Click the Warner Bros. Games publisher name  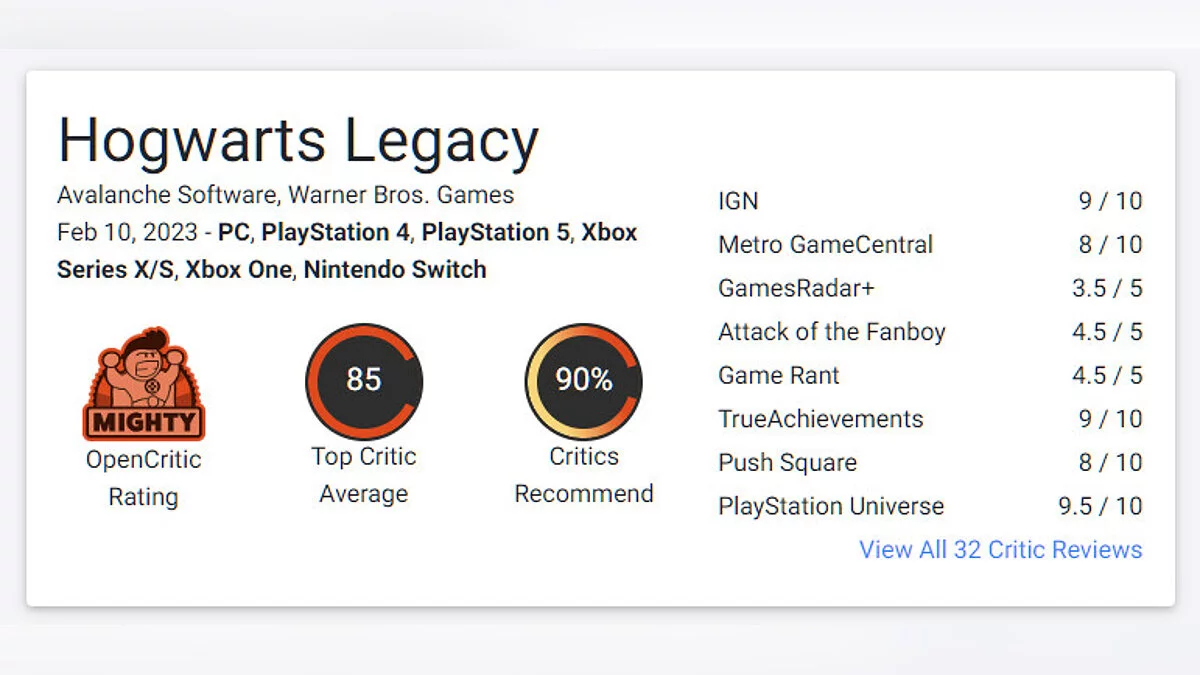(401, 195)
